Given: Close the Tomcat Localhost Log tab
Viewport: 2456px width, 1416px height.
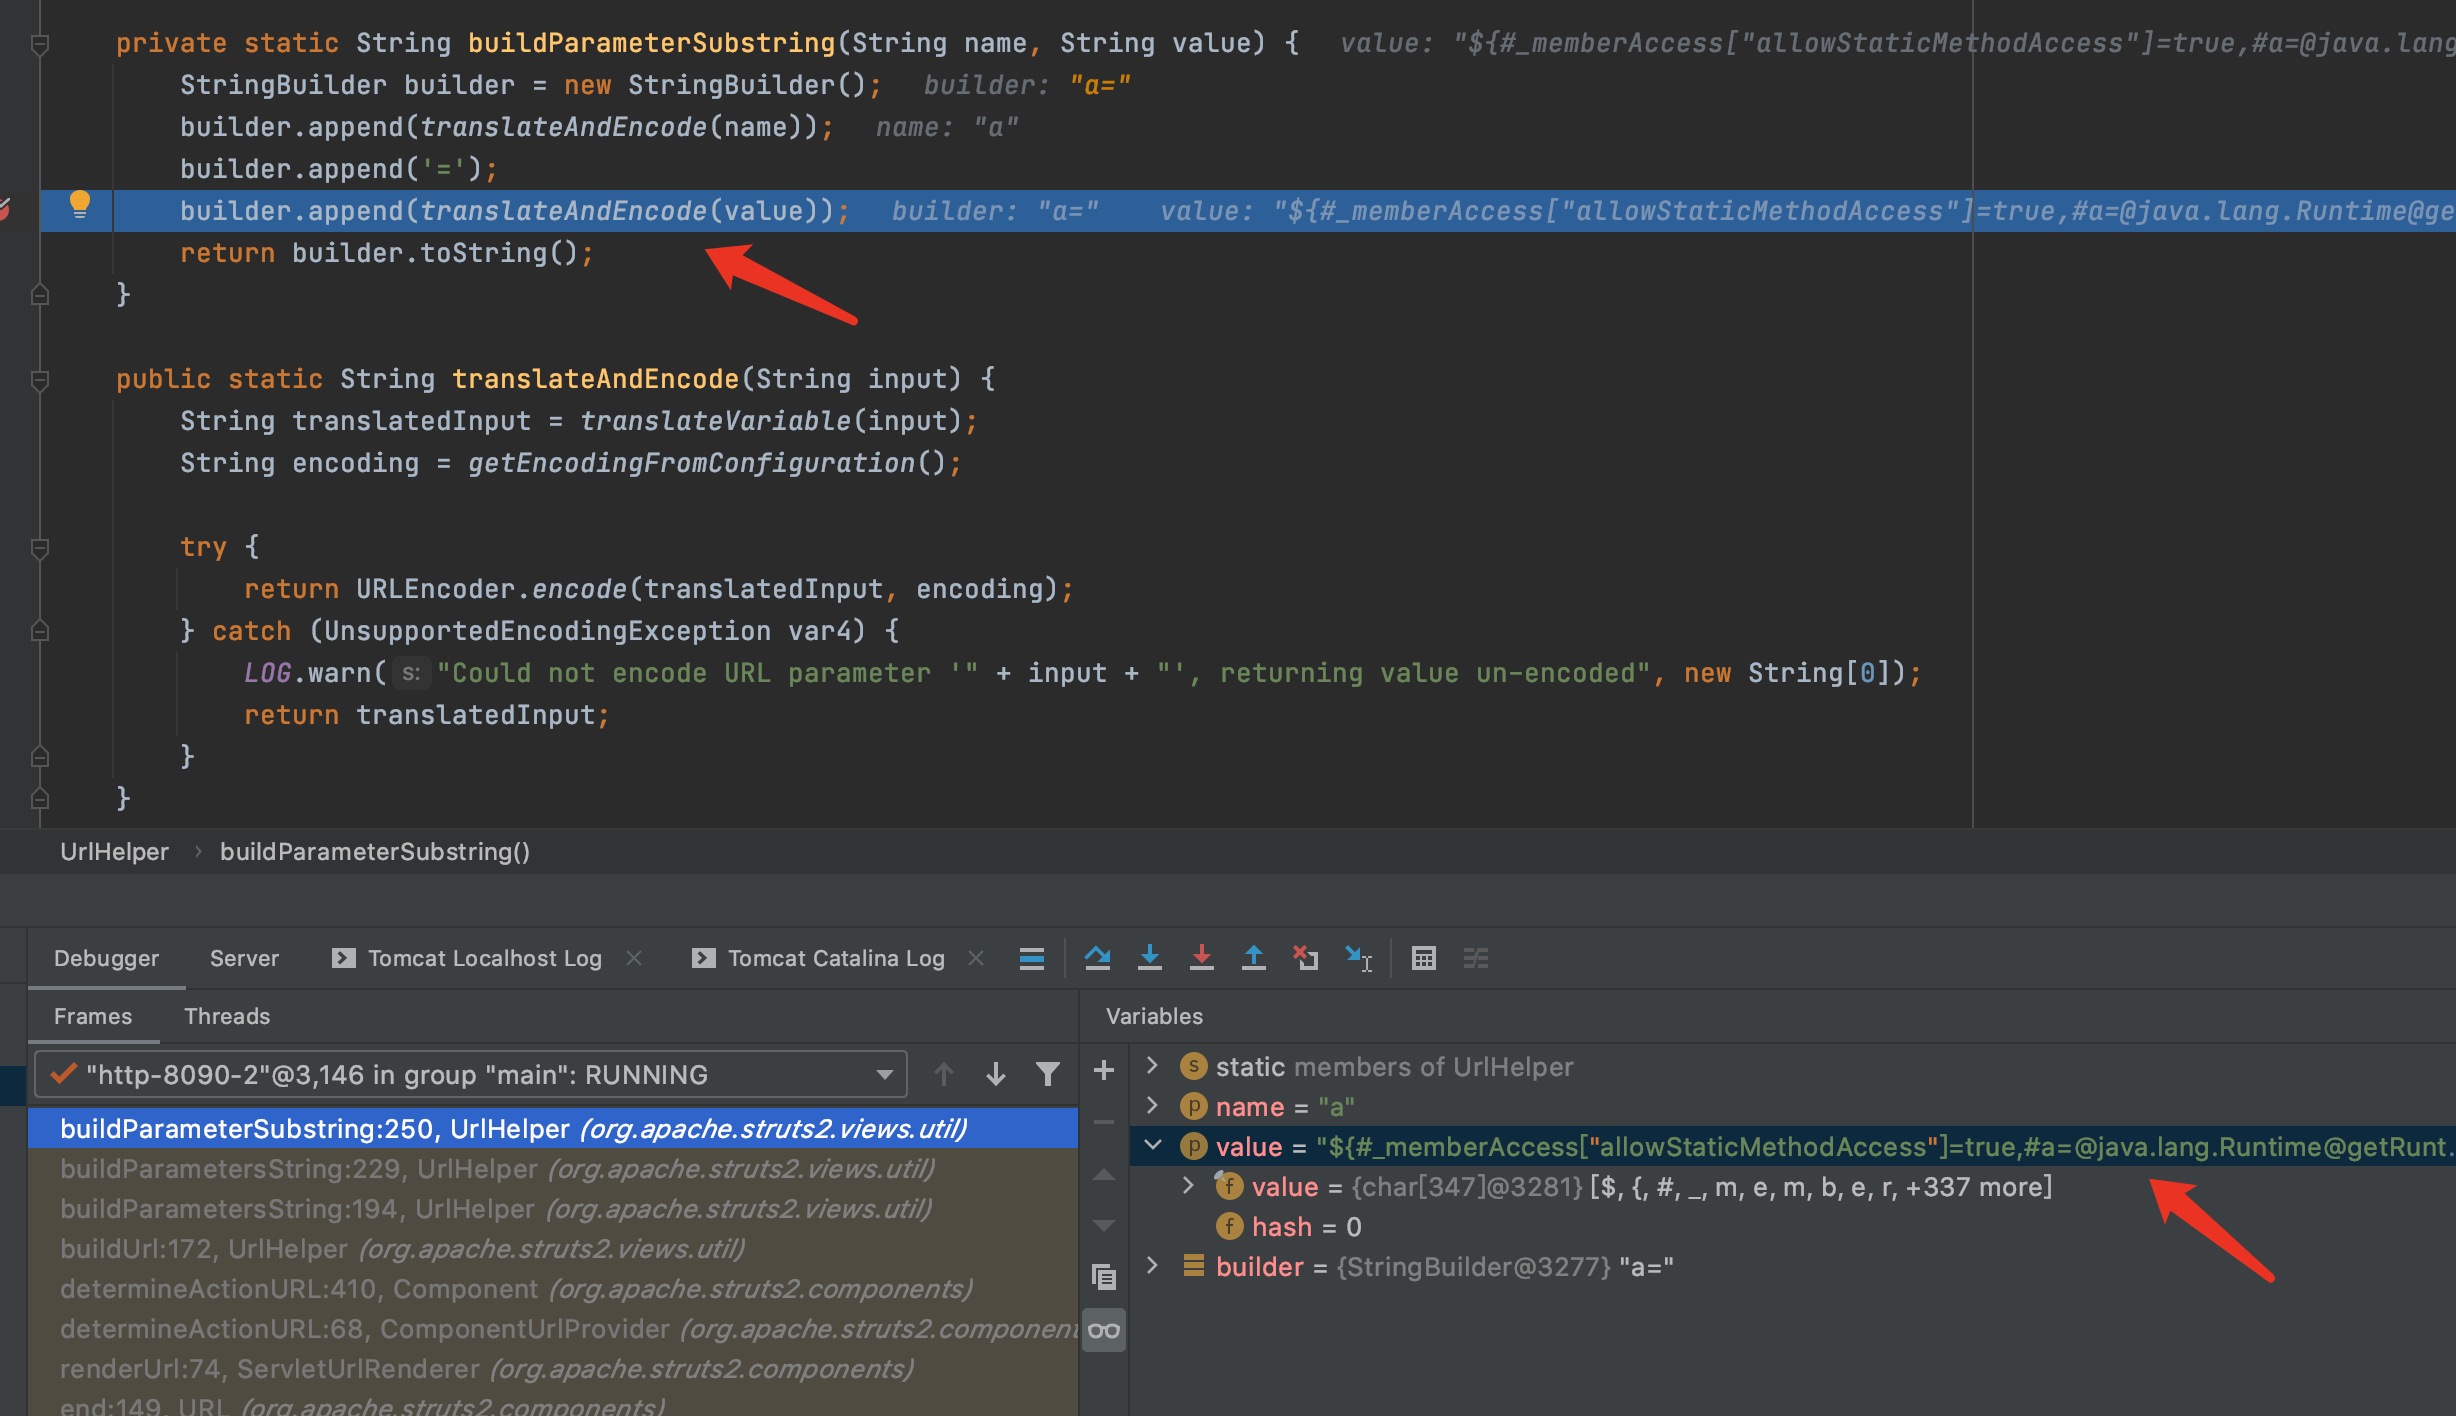Looking at the screenshot, I should point(634,958).
